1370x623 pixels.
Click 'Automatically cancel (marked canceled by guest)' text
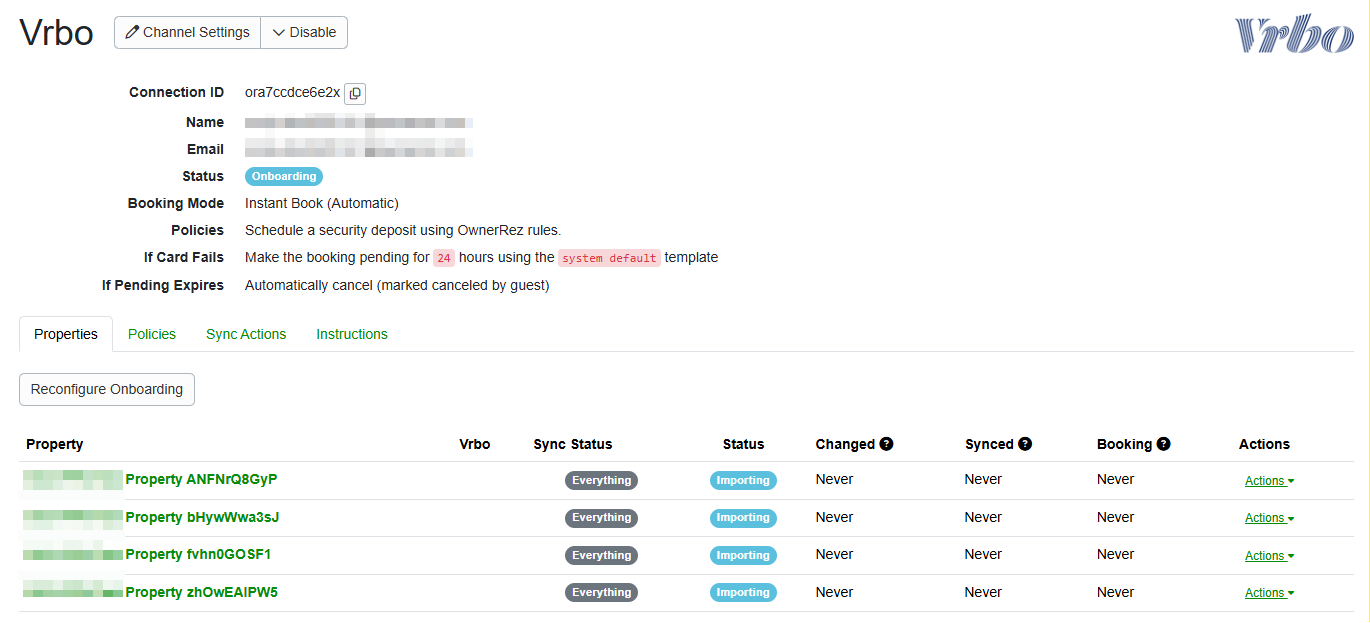[x=397, y=285]
